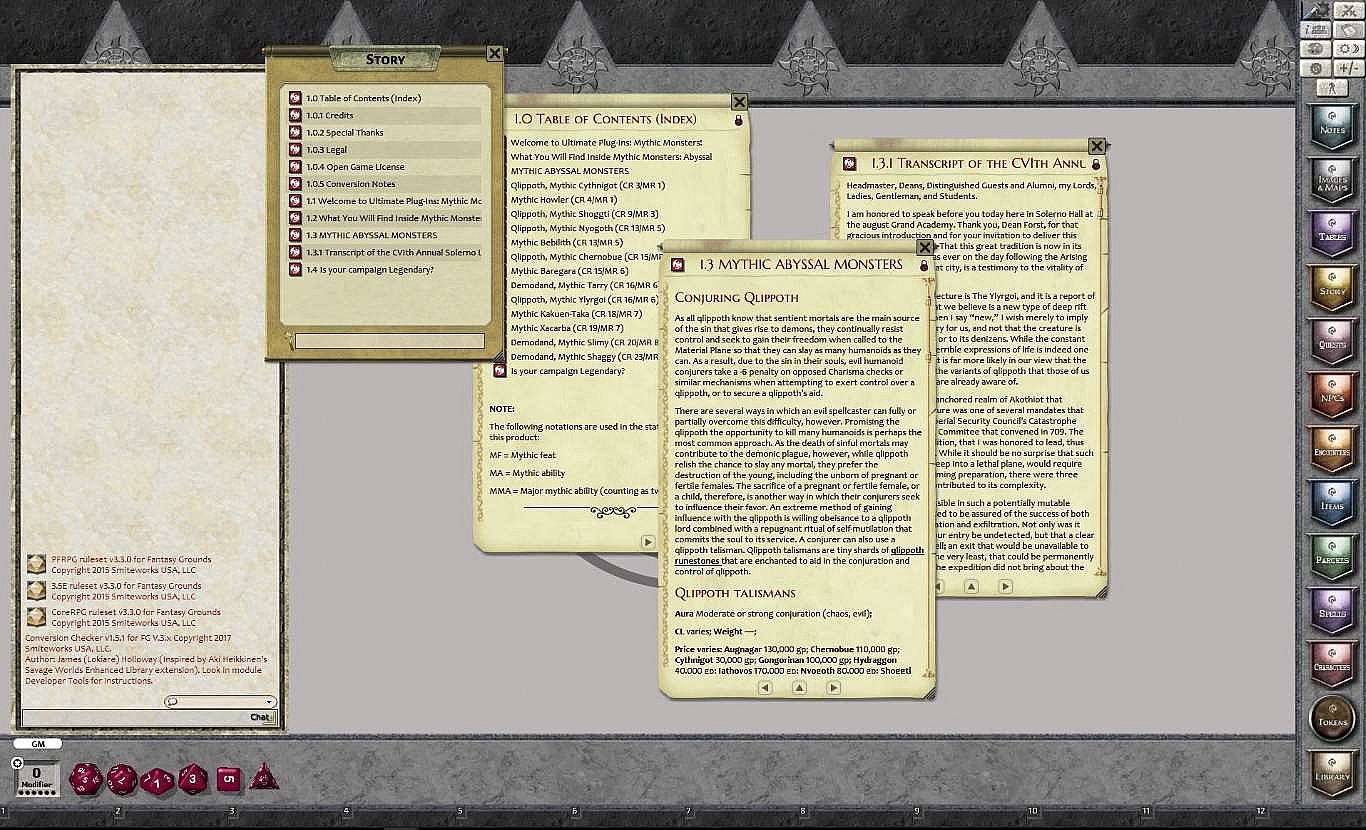This screenshot has height=830, width=1366.
Task: Click link icon in Mythic Abyssal Monsters title bar
Action: (678, 265)
